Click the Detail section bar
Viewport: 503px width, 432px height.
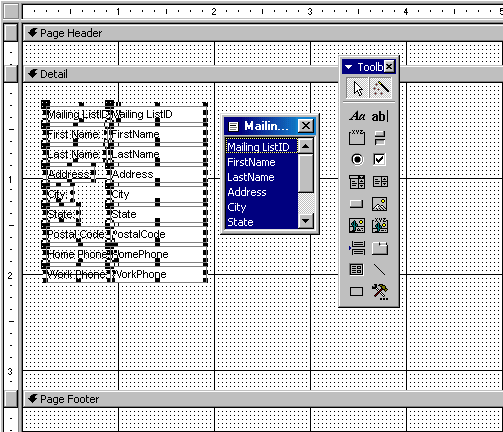[182, 74]
